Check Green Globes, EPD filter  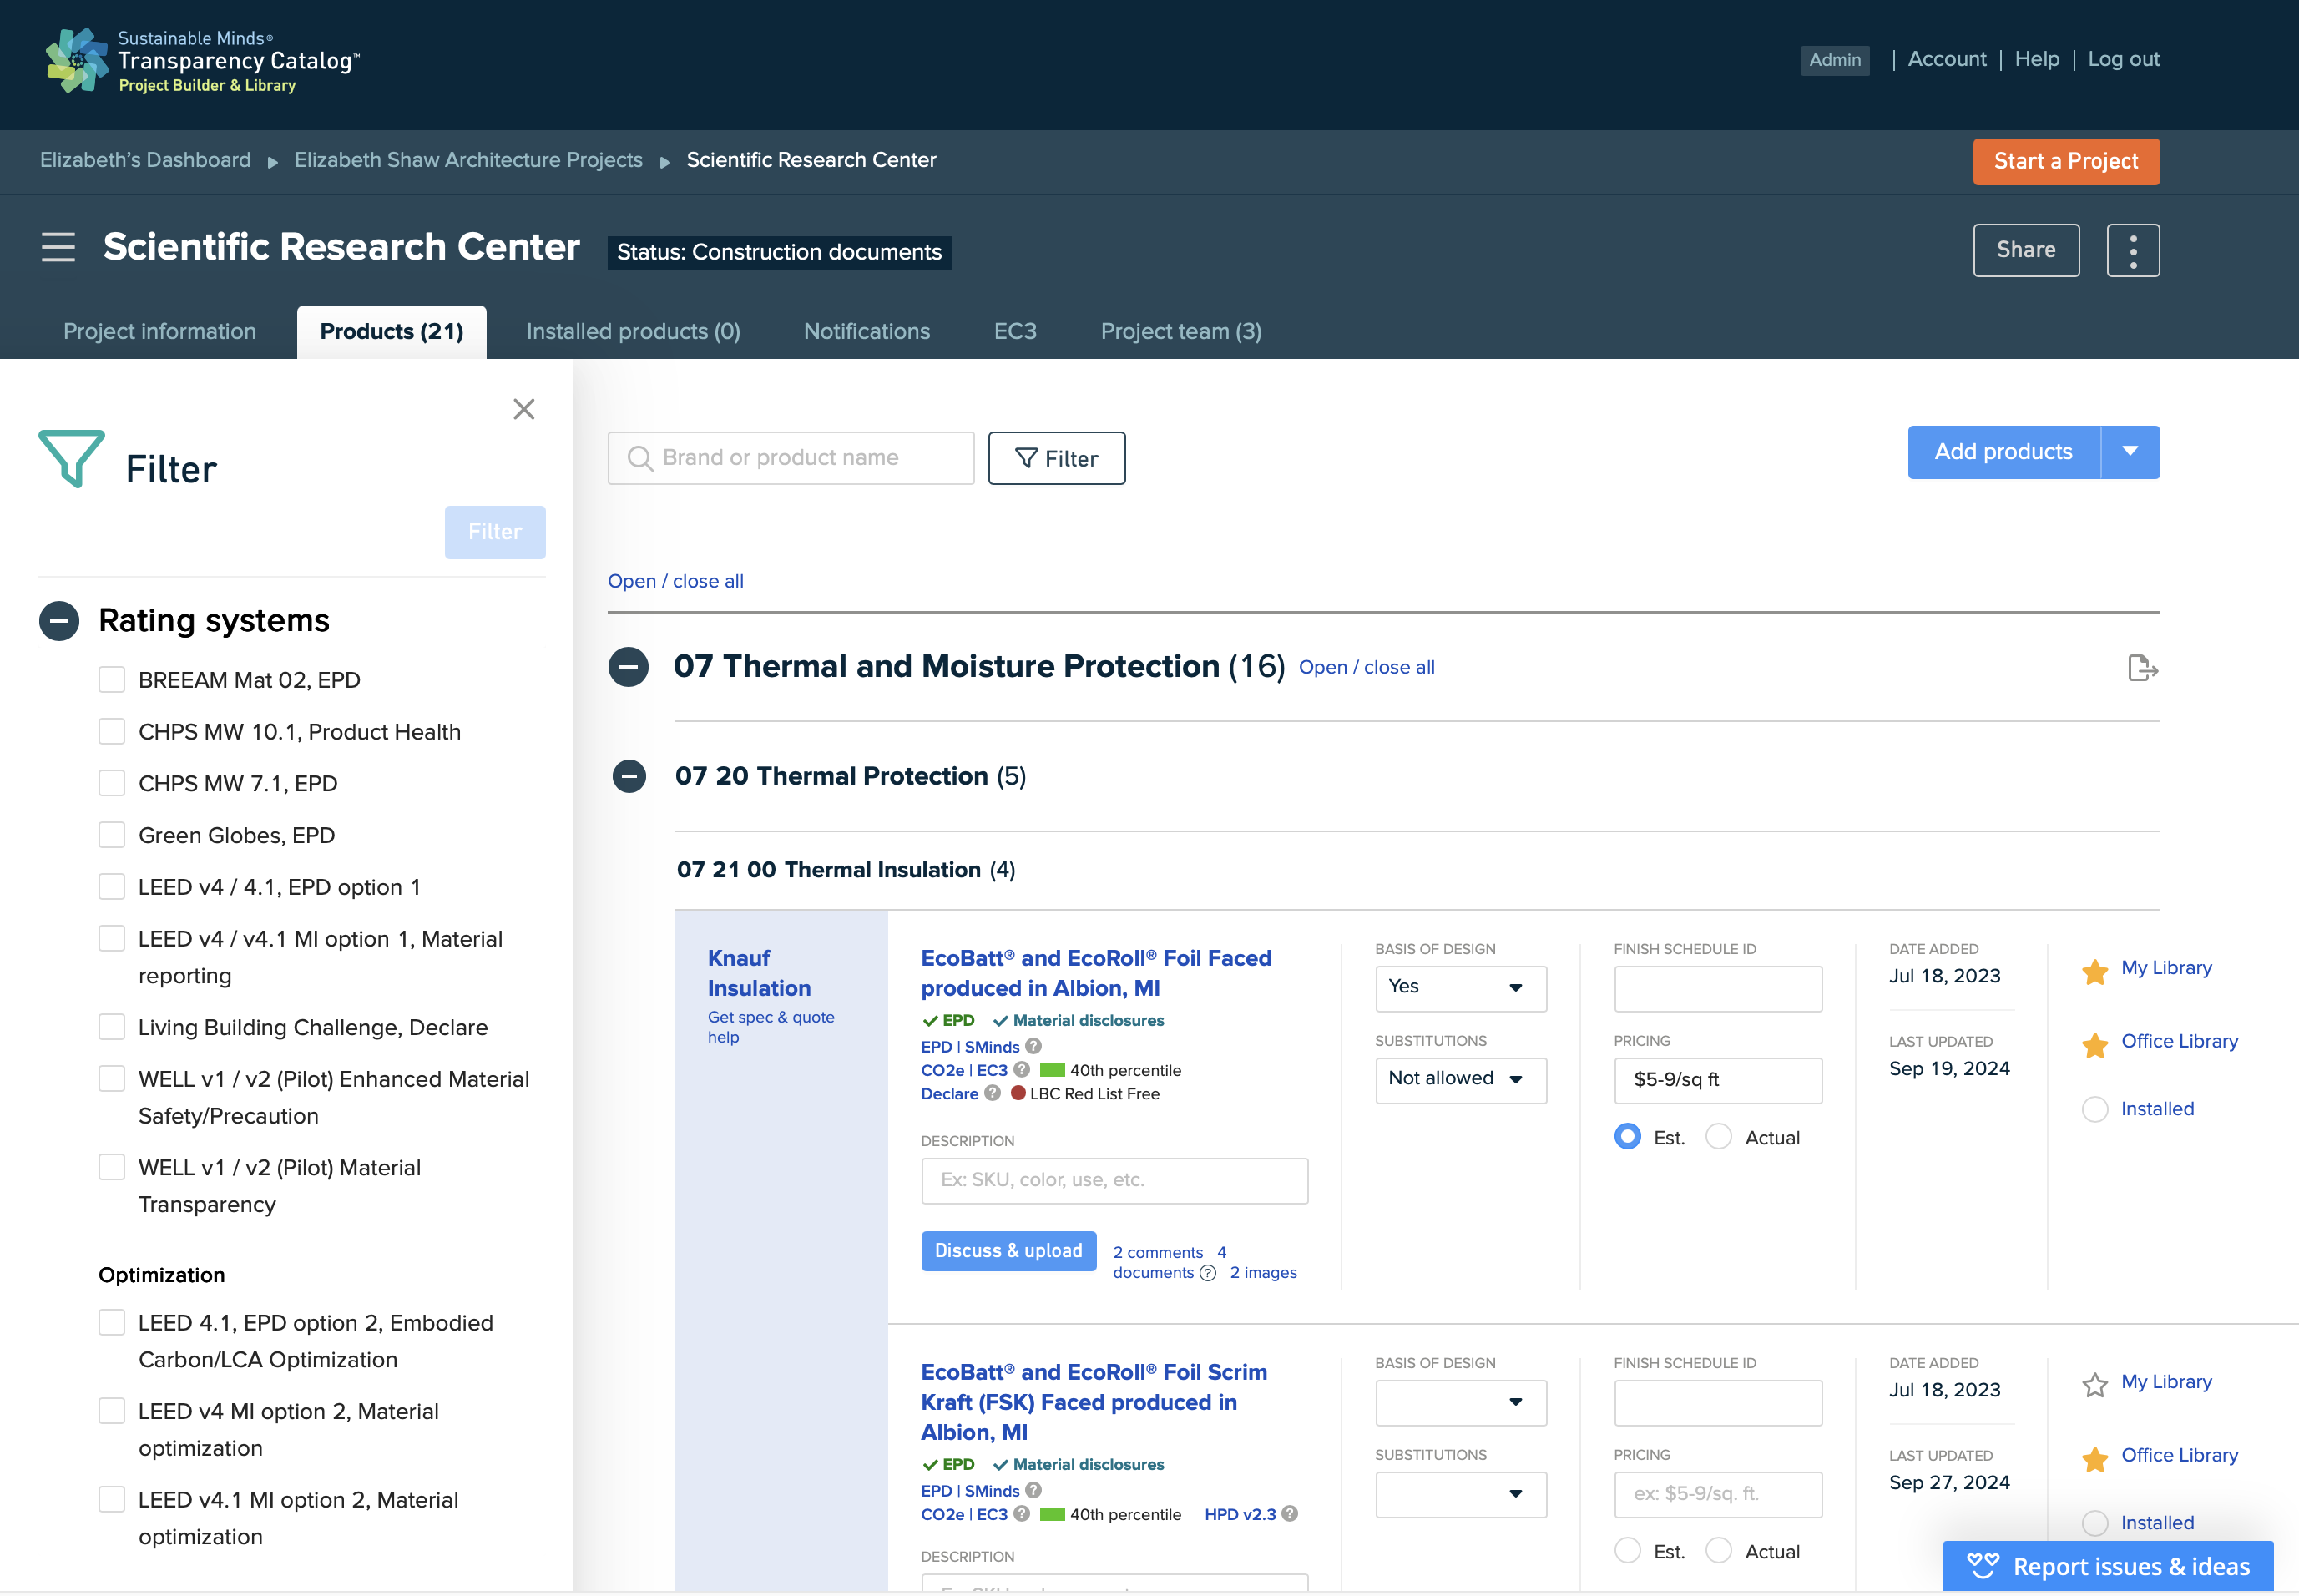pyautogui.click(x=112, y=835)
